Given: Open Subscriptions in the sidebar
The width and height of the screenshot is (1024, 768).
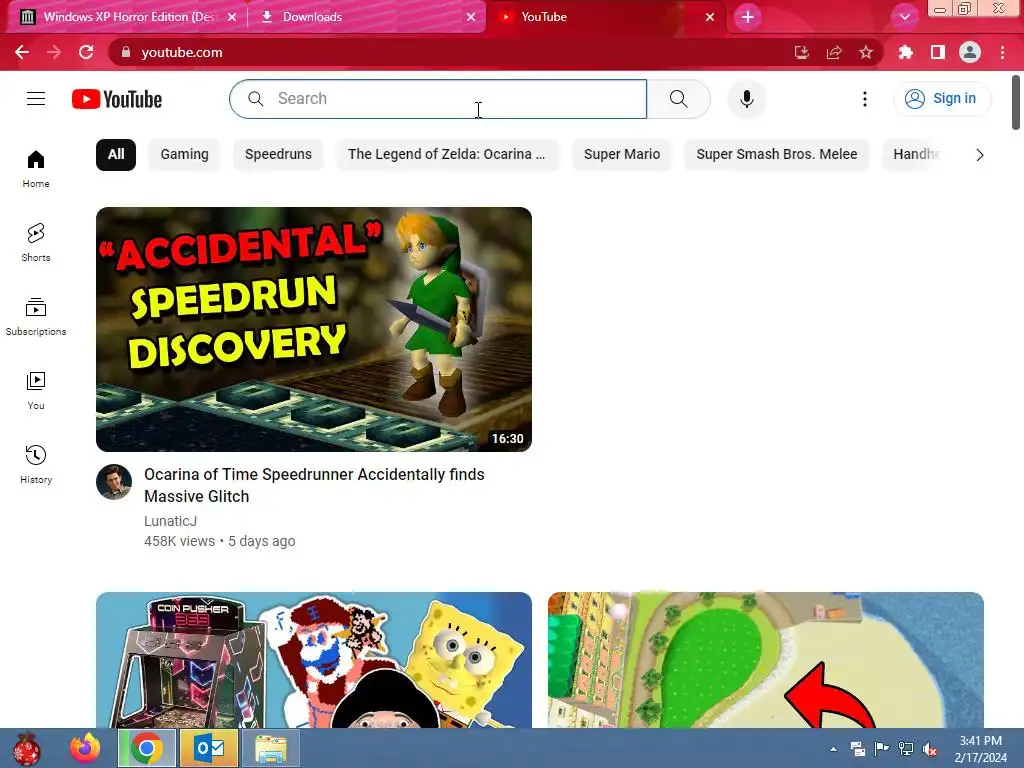Looking at the screenshot, I should (36, 316).
